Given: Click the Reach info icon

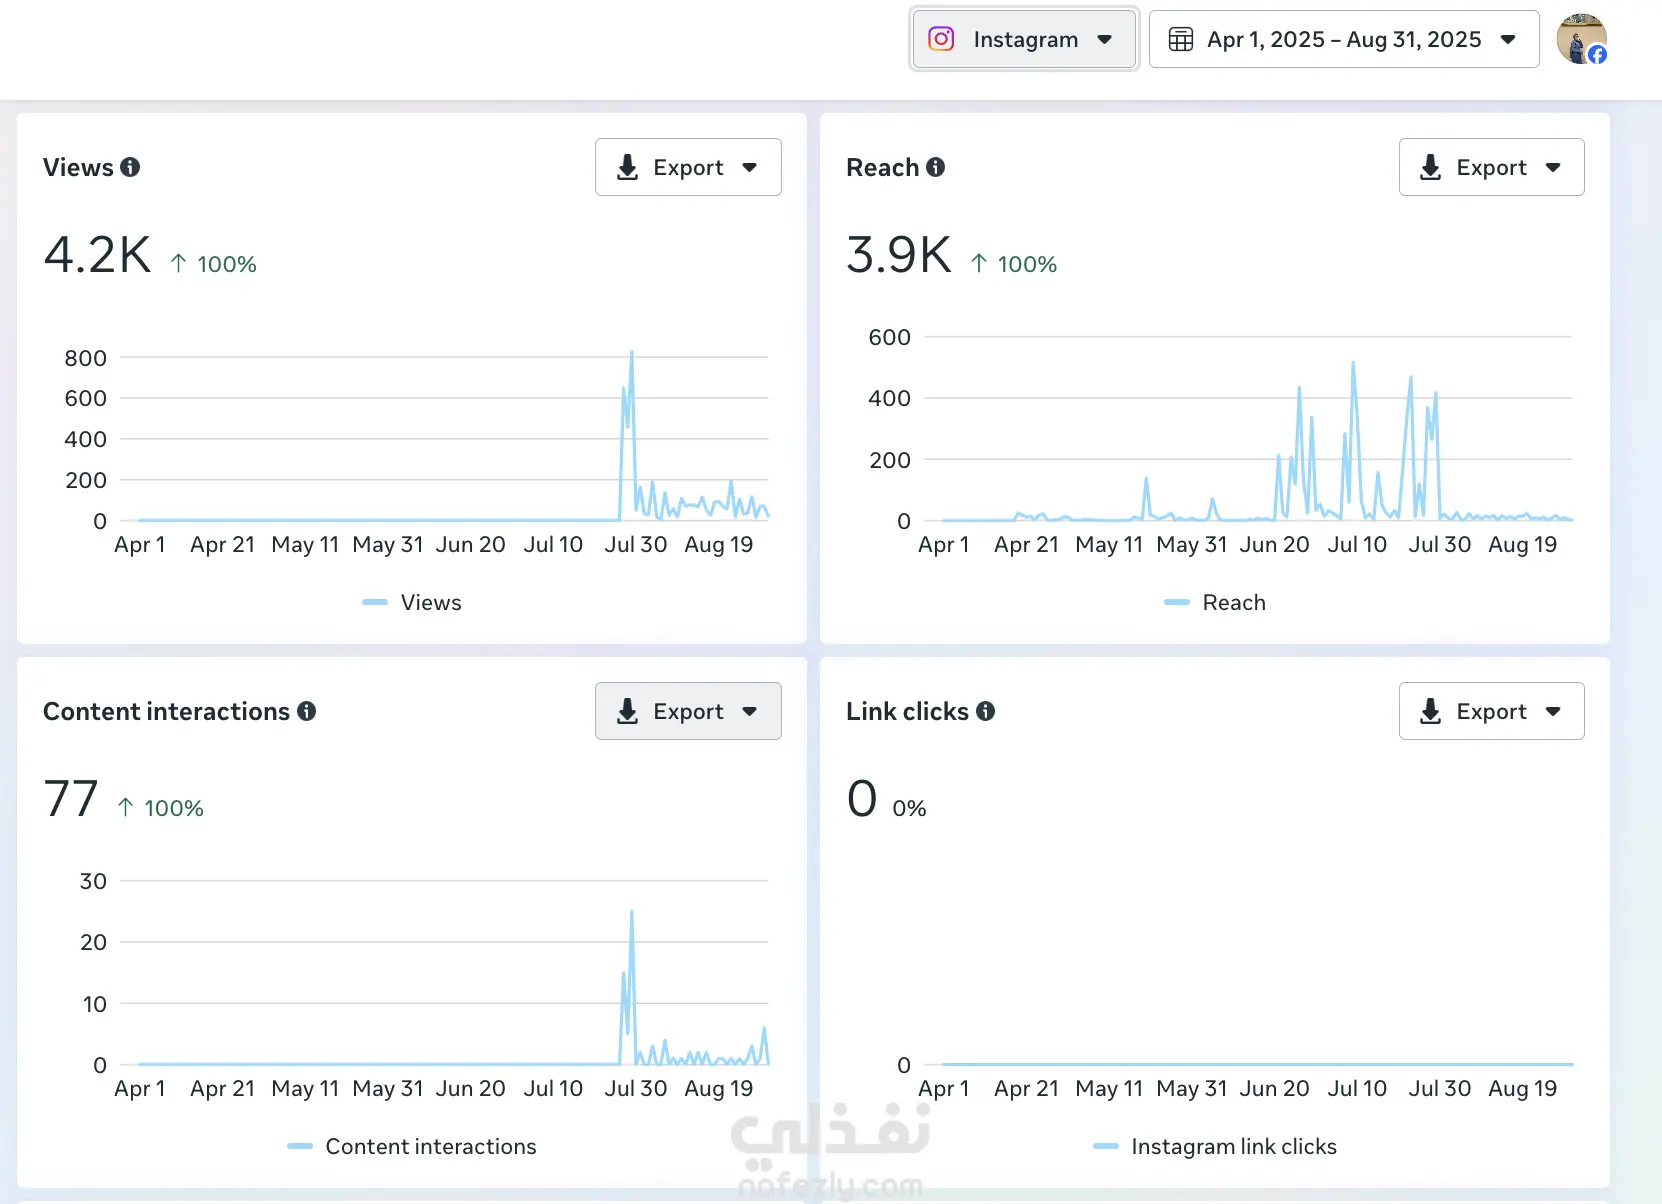Looking at the screenshot, I should pyautogui.click(x=935, y=167).
